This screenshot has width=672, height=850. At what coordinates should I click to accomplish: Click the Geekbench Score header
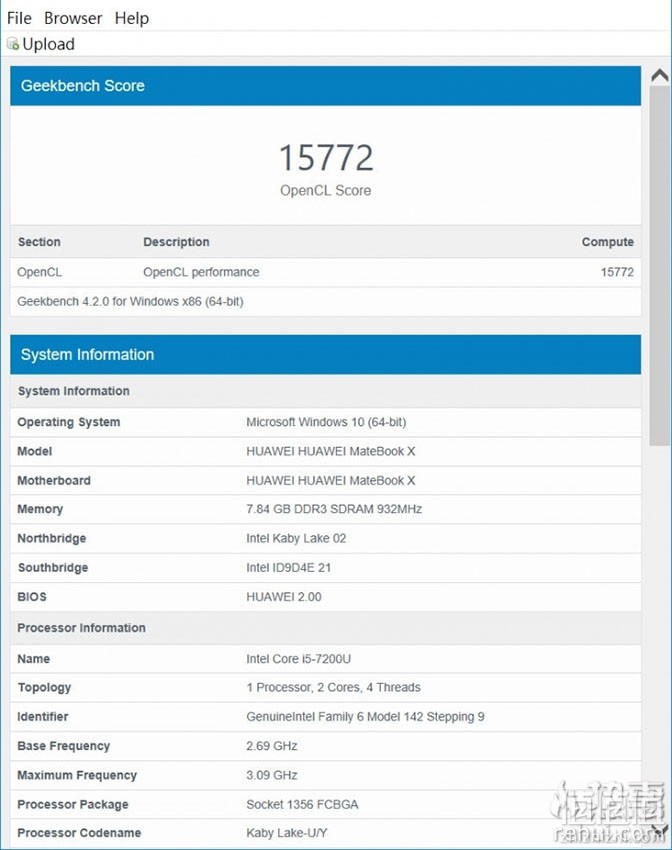[x=325, y=86]
